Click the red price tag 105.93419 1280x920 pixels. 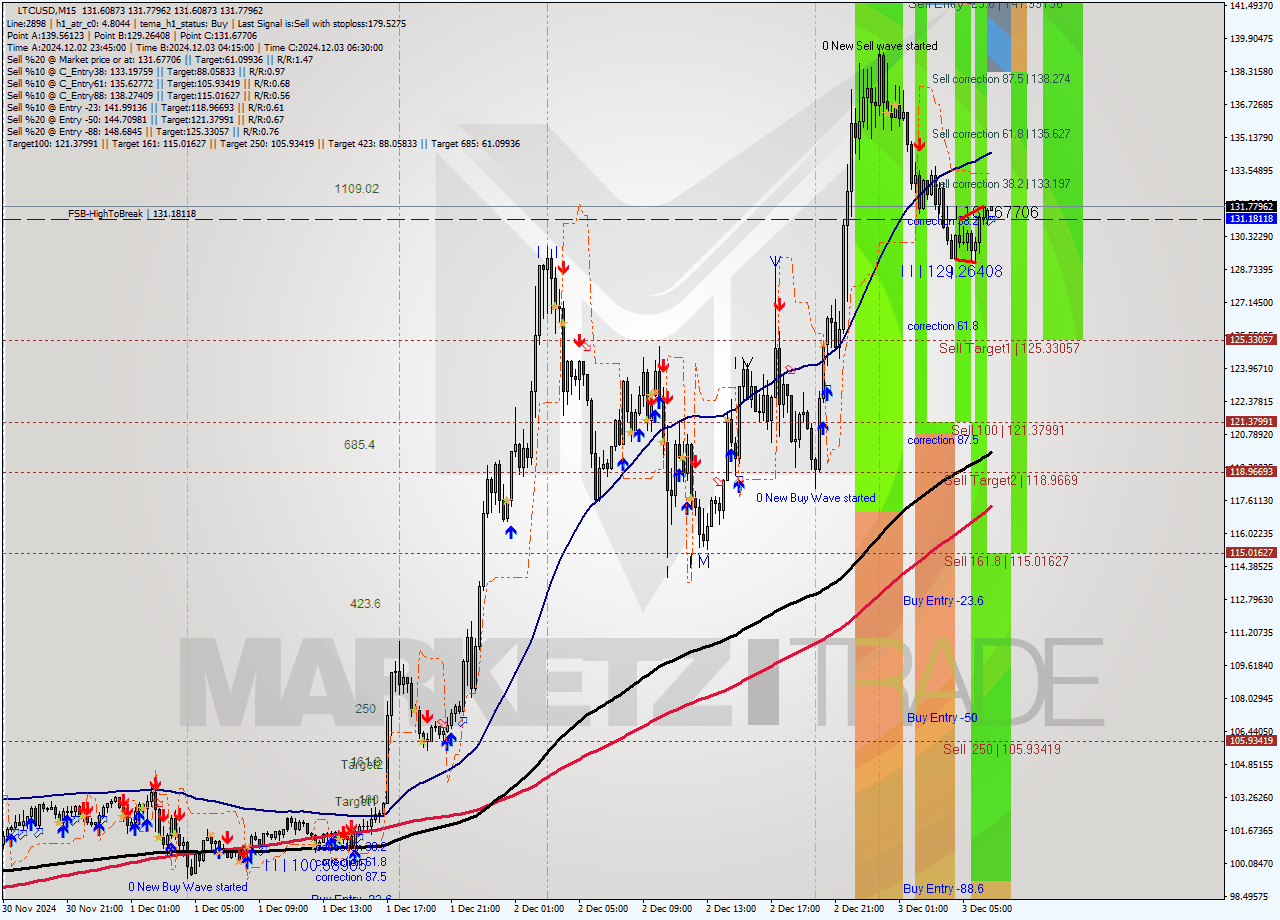click(x=1251, y=740)
